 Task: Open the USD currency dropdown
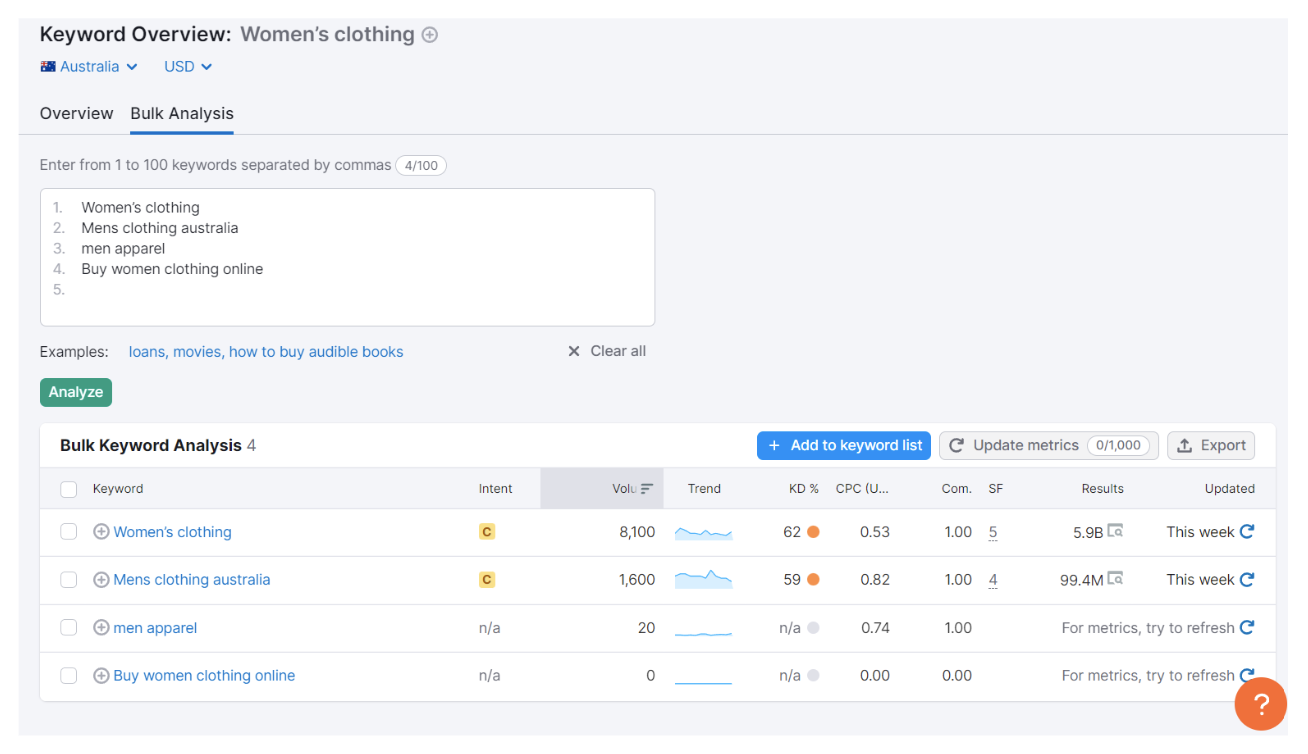point(187,66)
